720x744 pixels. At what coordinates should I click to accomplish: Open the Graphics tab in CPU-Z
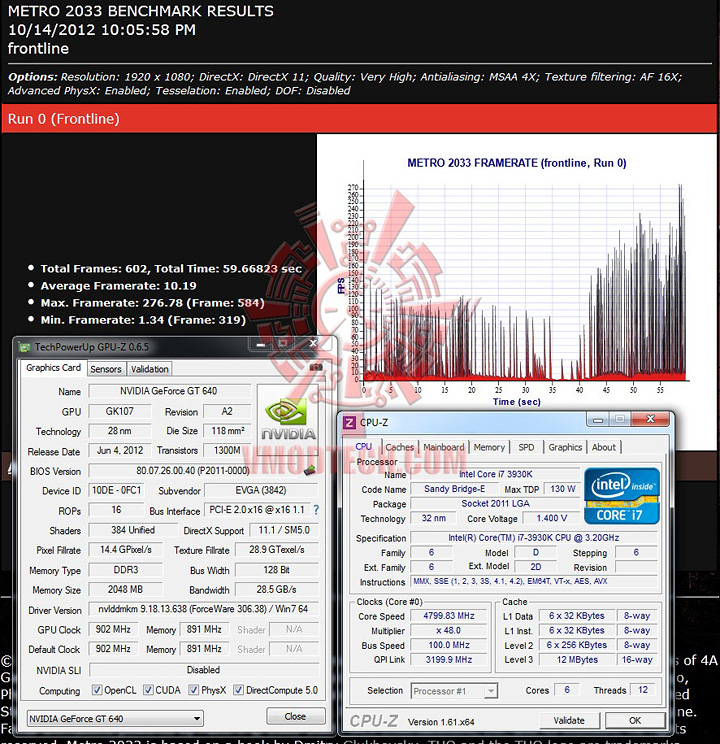point(565,447)
